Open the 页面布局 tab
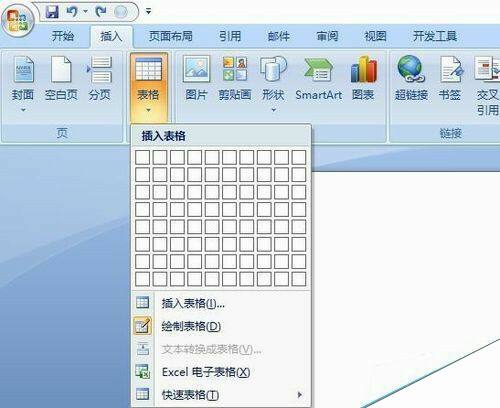The width and height of the screenshot is (500, 408). click(x=171, y=36)
